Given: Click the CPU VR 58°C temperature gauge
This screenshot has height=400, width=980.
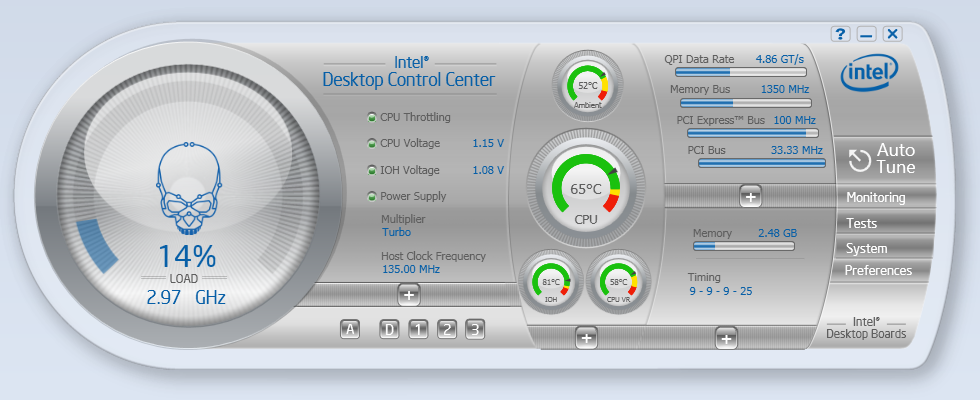Looking at the screenshot, I should click(618, 282).
